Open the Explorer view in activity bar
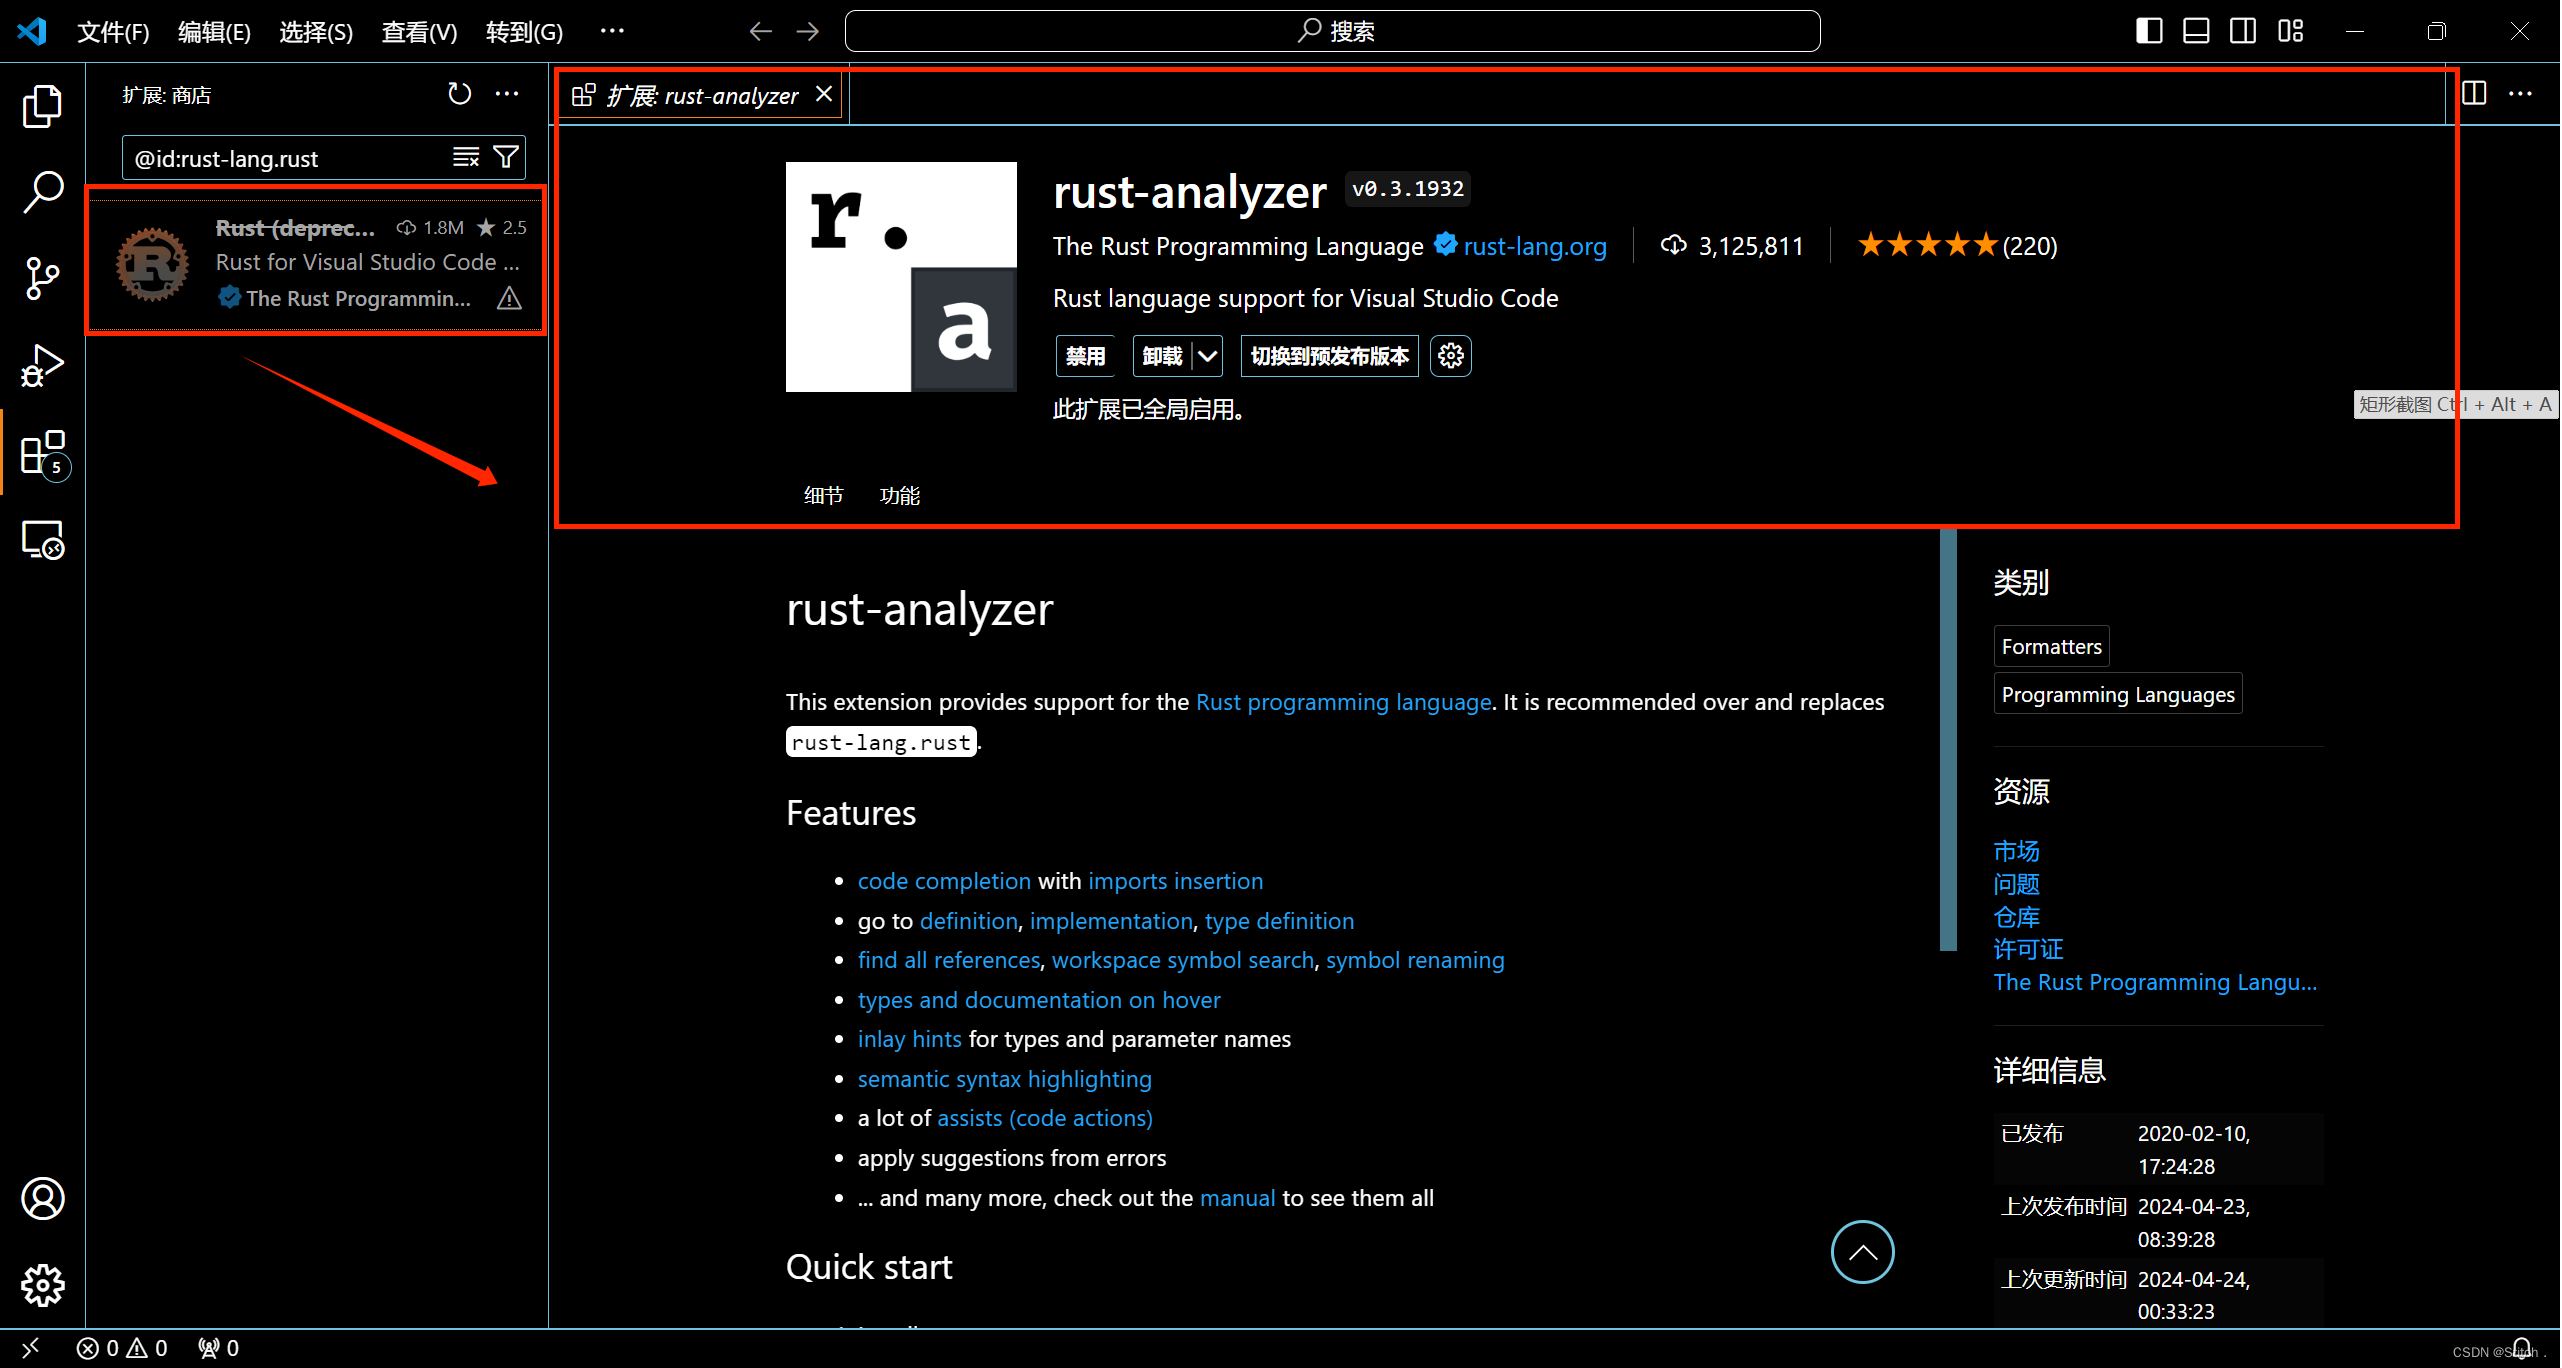Image resolution: width=2562 pixels, height=1368 pixels. pyautogui.click(x=42, y=105)
